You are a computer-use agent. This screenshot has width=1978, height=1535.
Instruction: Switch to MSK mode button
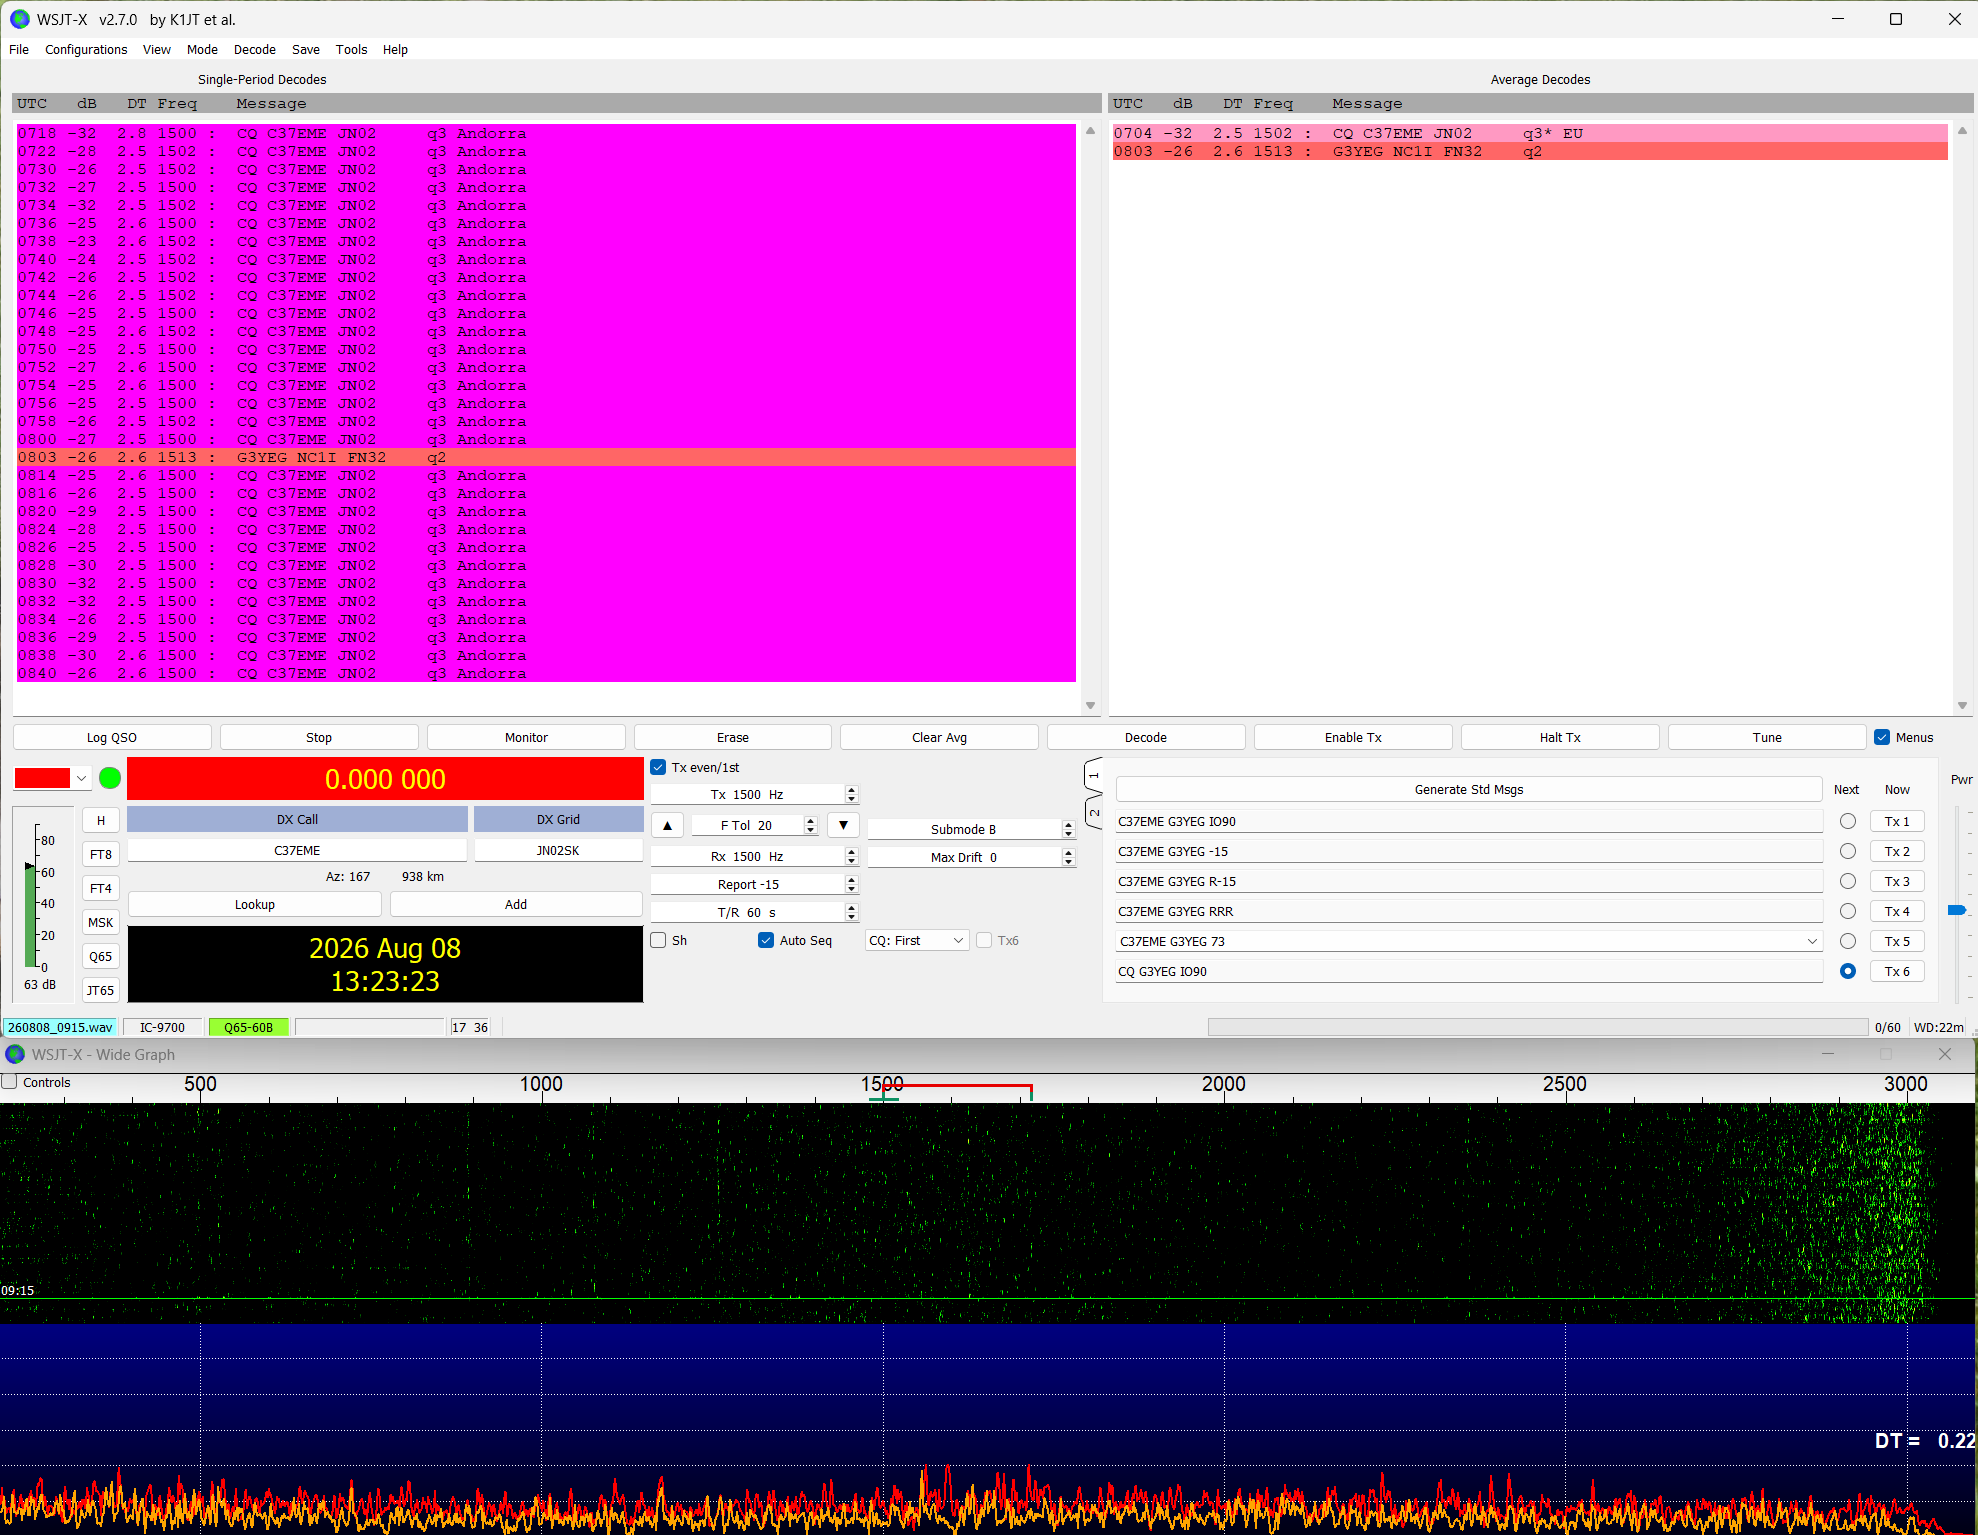pyautogui.click(x=100, y=923)
